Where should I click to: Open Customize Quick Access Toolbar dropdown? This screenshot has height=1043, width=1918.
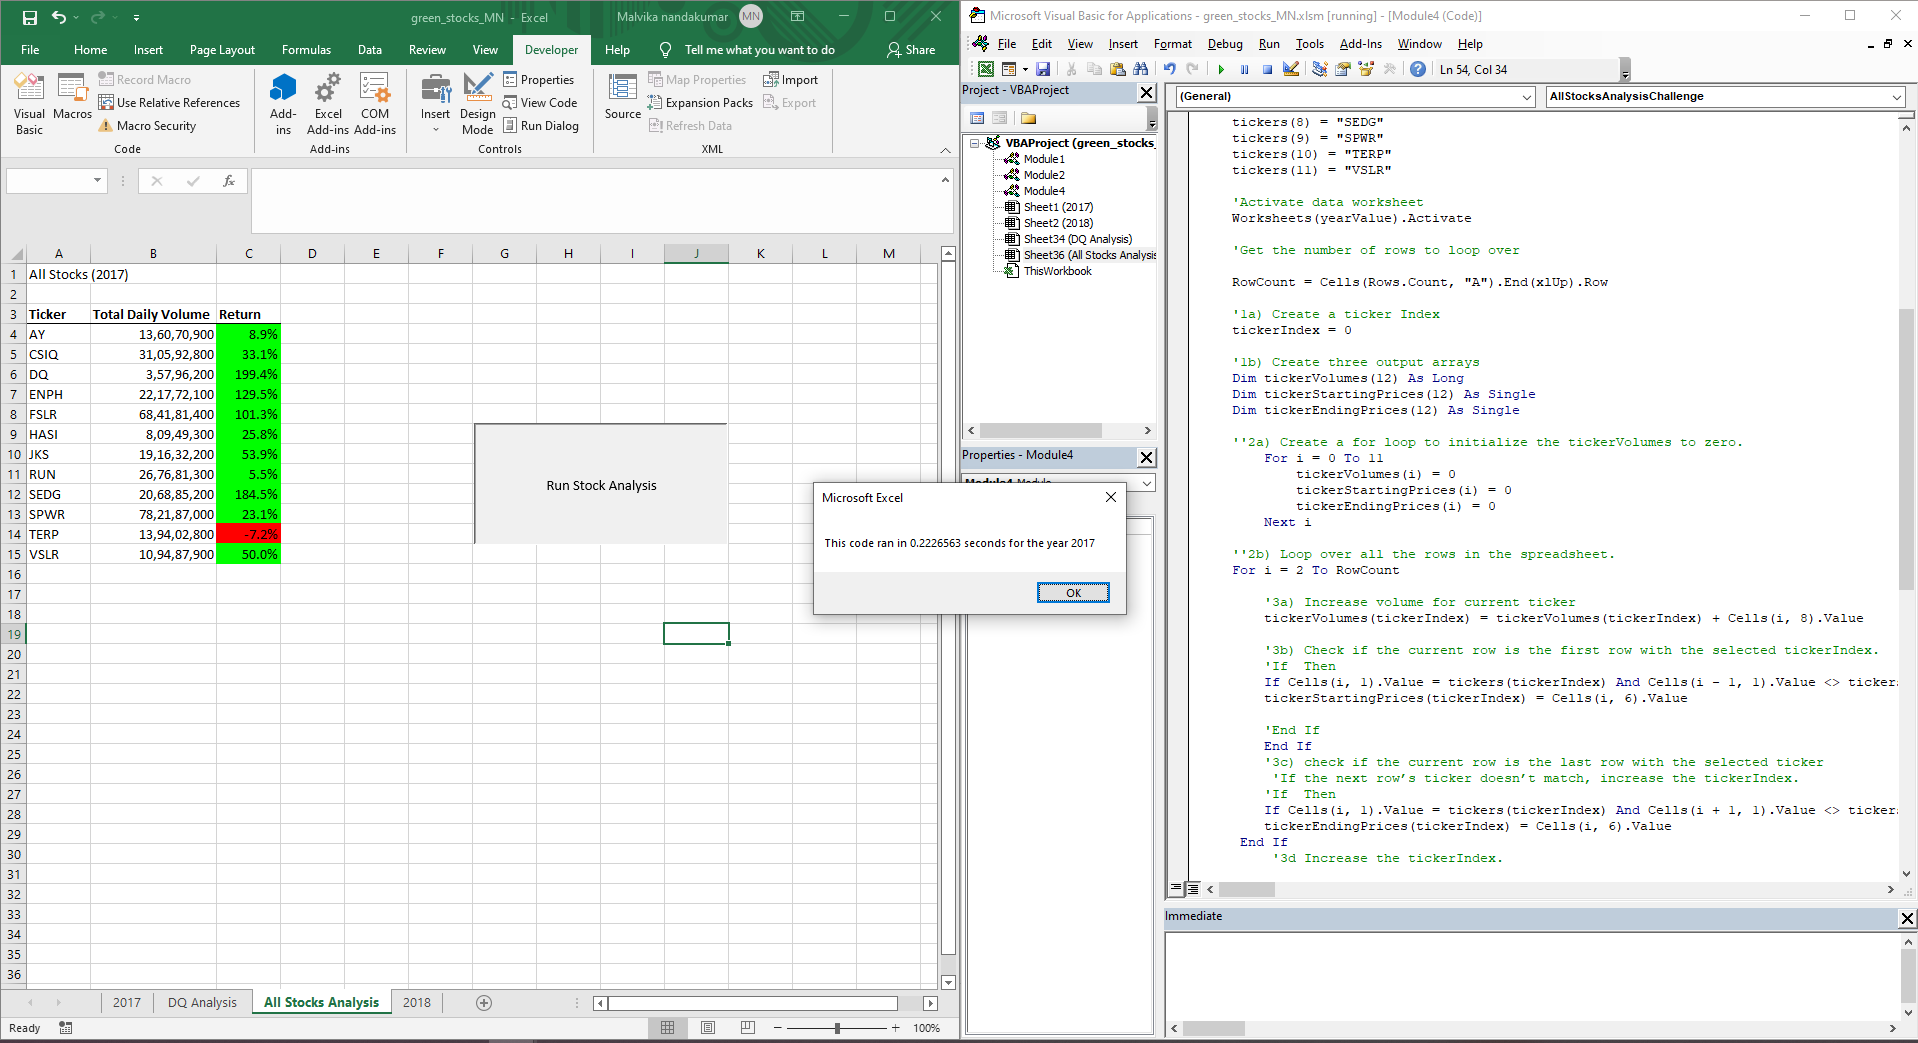click(136, 17)
